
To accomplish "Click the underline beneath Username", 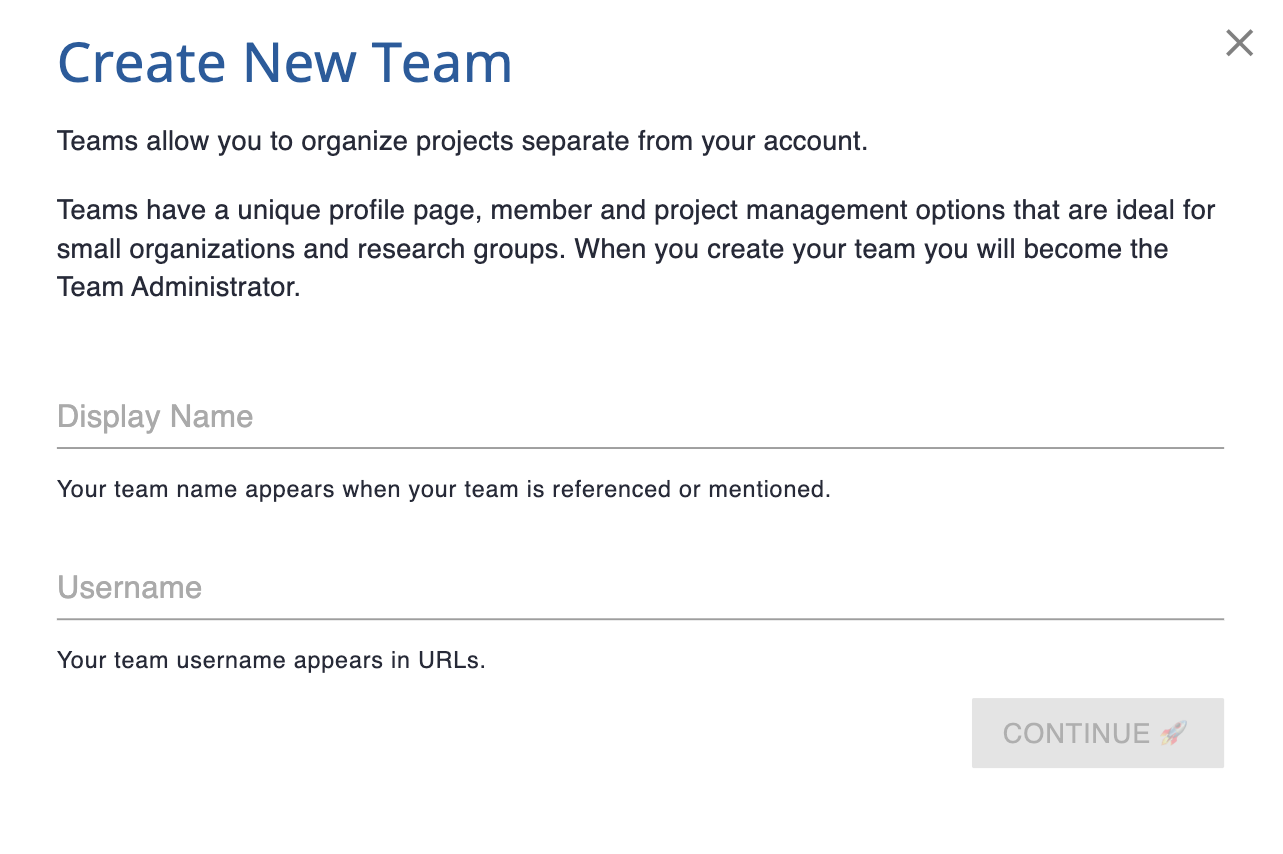I will [x=640, y=619].
